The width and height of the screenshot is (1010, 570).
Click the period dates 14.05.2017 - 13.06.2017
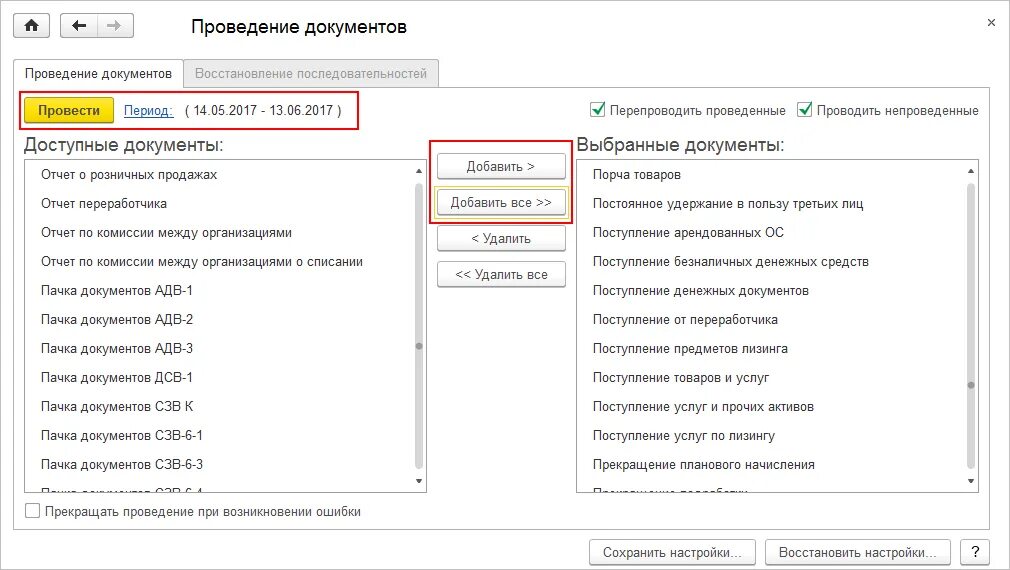263,110
